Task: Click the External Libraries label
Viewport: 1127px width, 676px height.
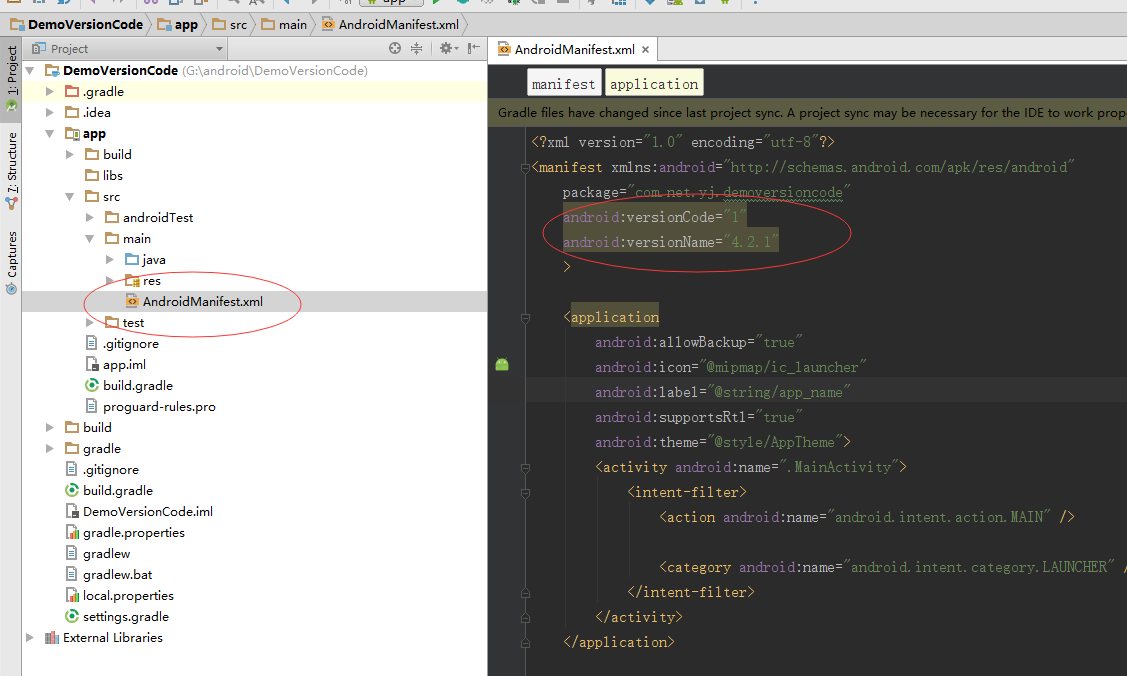Action: [113, 638]
